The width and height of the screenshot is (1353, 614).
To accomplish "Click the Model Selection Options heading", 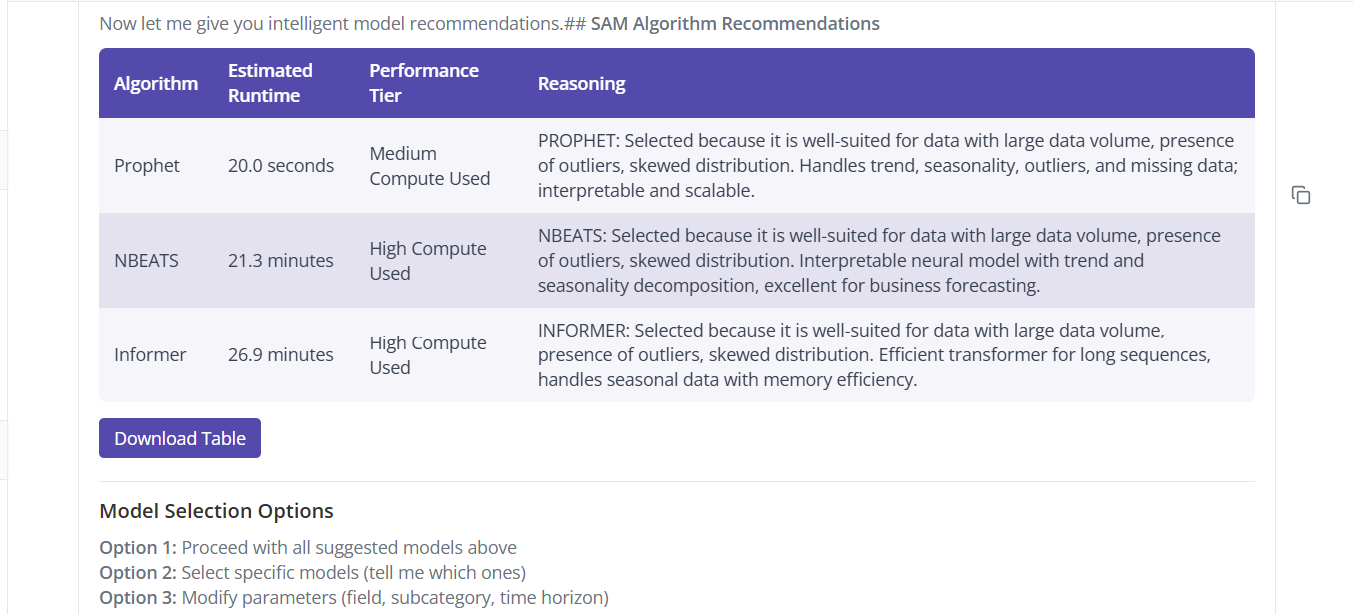I will point(216,511).
